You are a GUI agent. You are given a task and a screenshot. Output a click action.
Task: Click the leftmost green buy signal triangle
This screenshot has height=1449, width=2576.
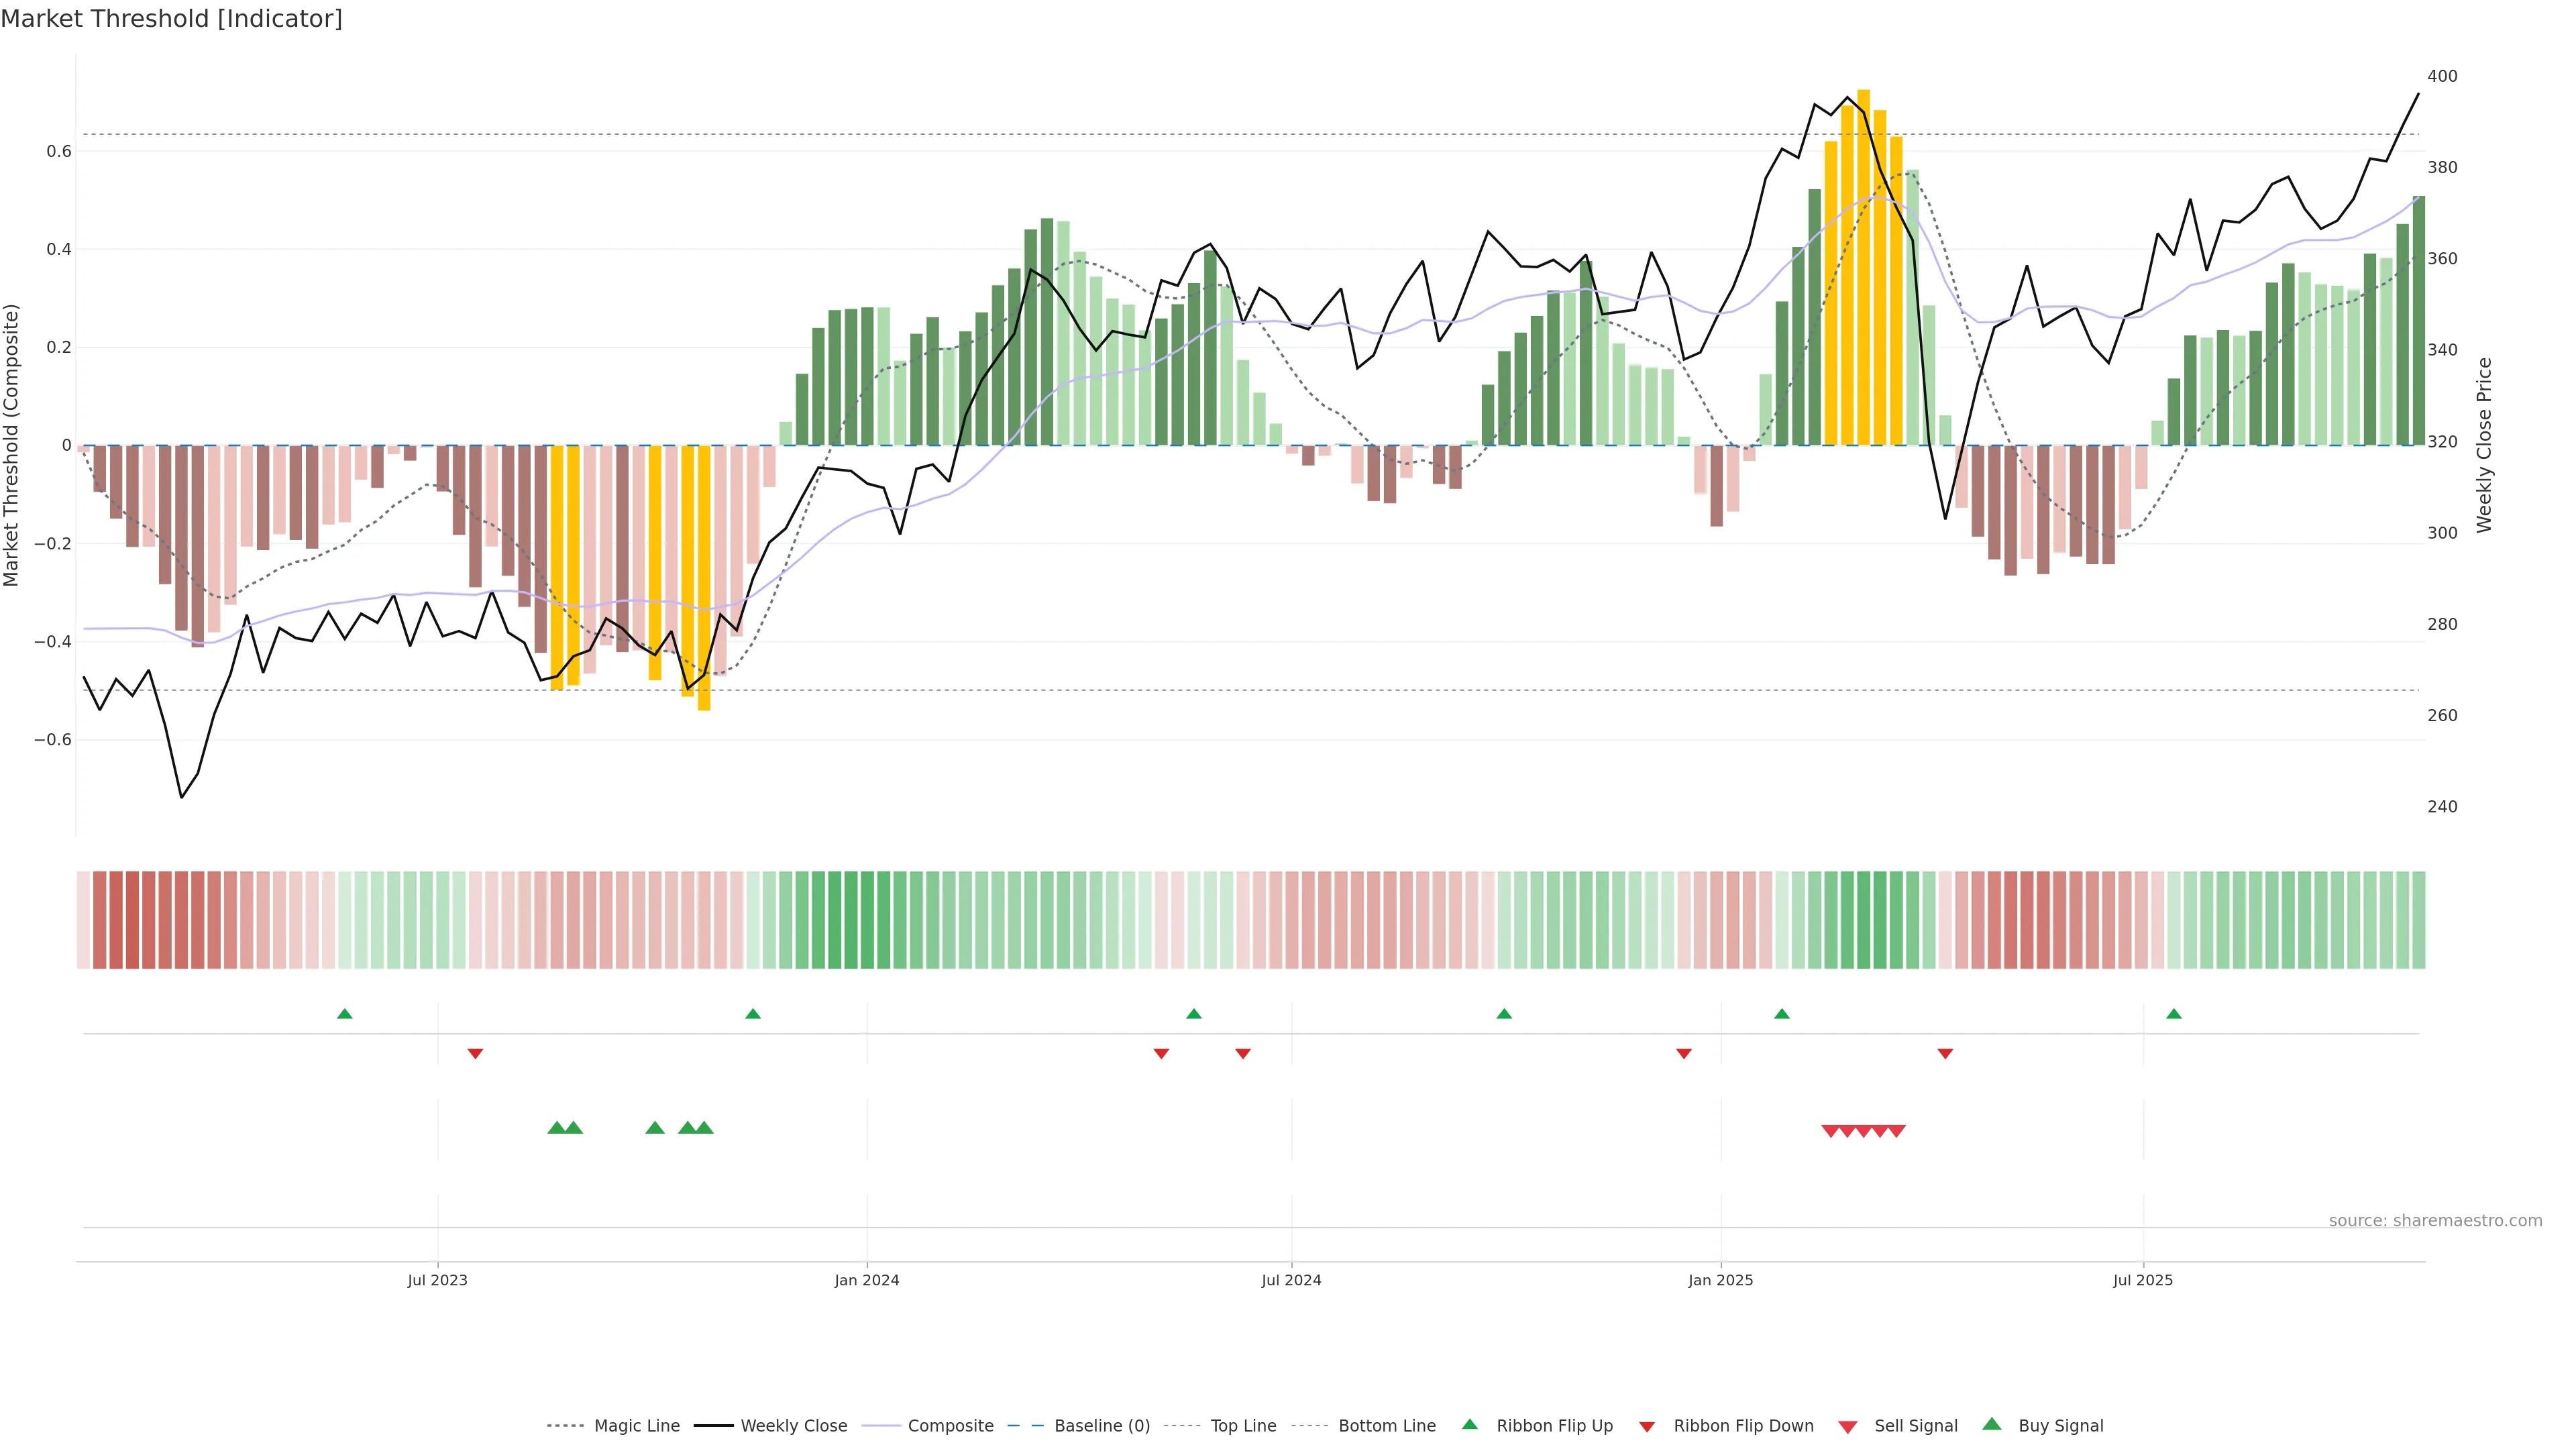(x=557, y=1128)
